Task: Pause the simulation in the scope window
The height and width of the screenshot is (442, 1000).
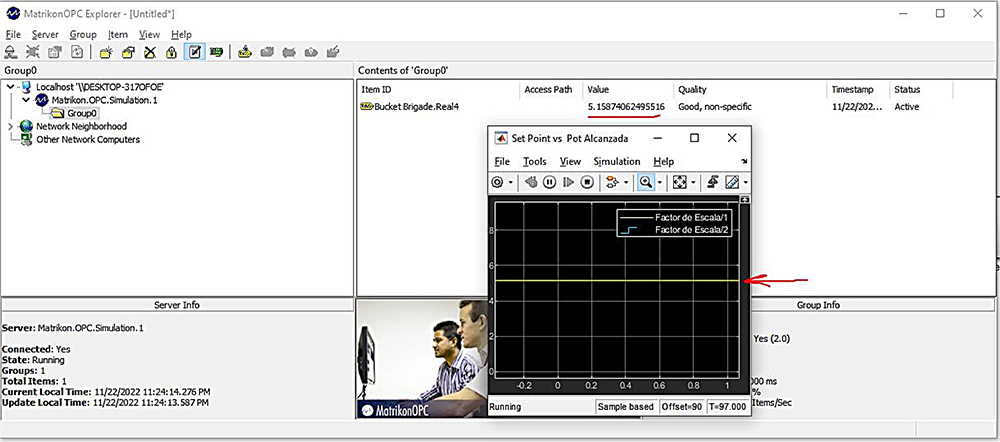Action: (x=549, y=182)
